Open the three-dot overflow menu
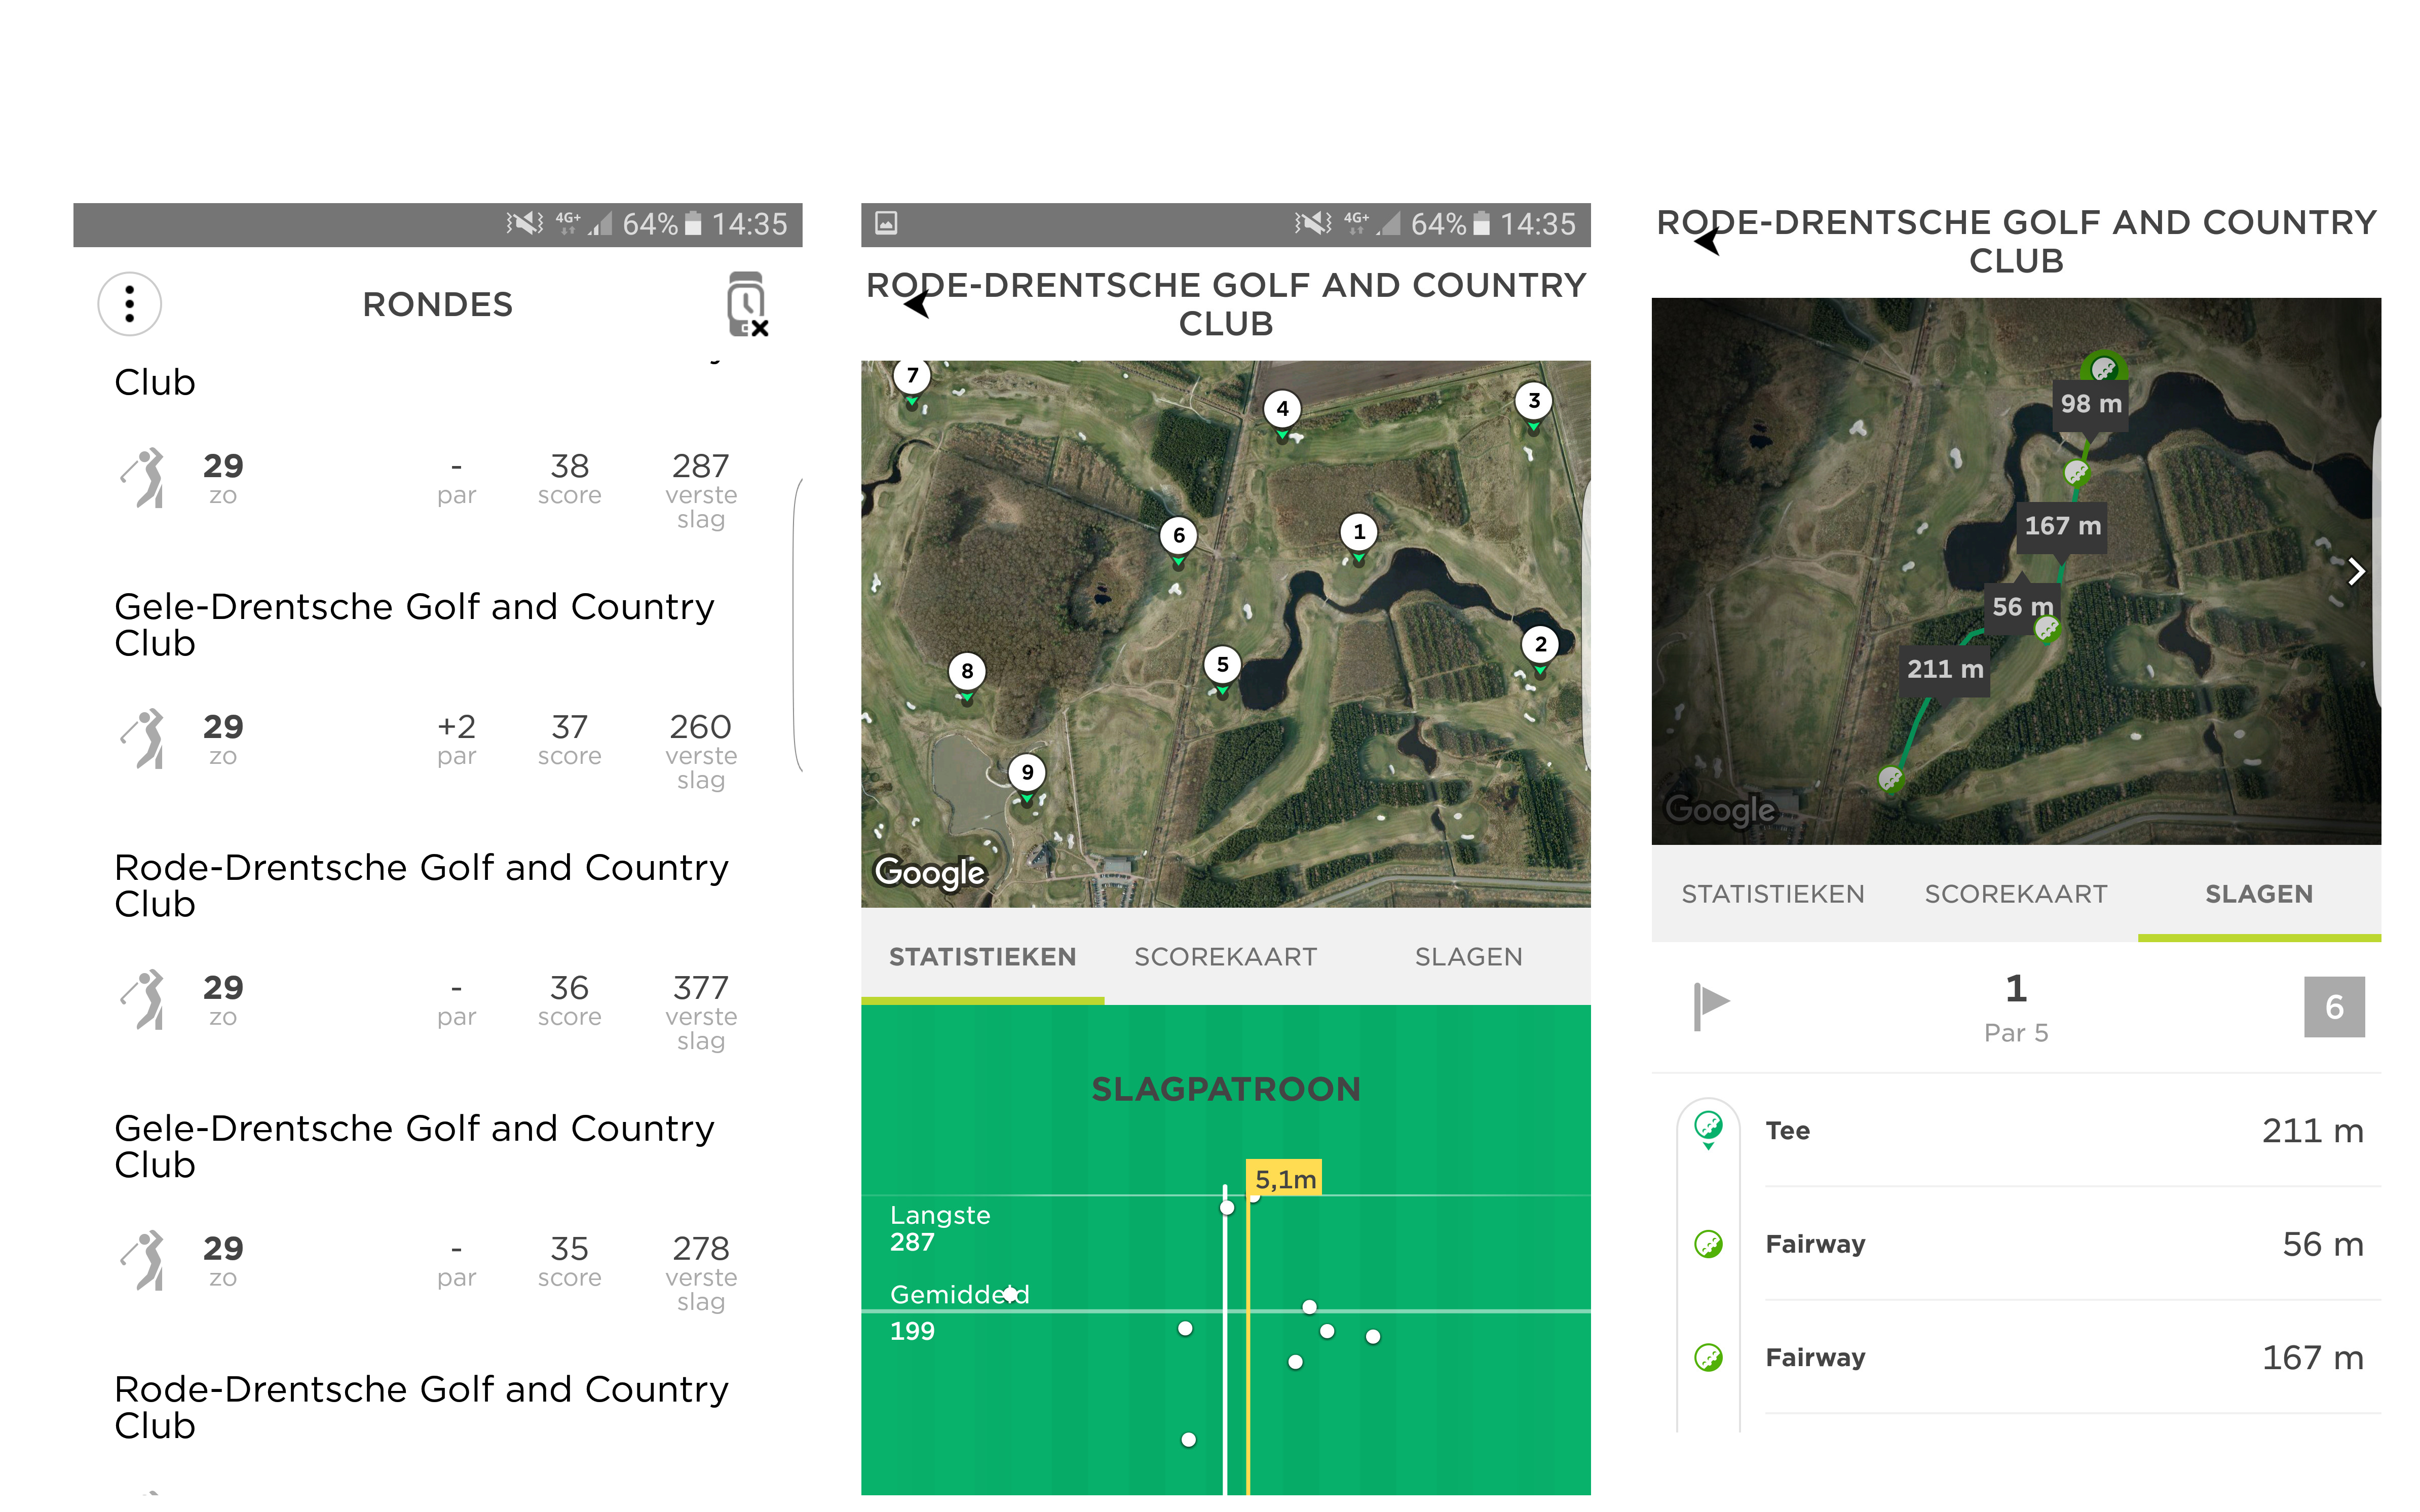Image resolution: width=2420 pixels, height=1512 pixels. tap(129, 304)
